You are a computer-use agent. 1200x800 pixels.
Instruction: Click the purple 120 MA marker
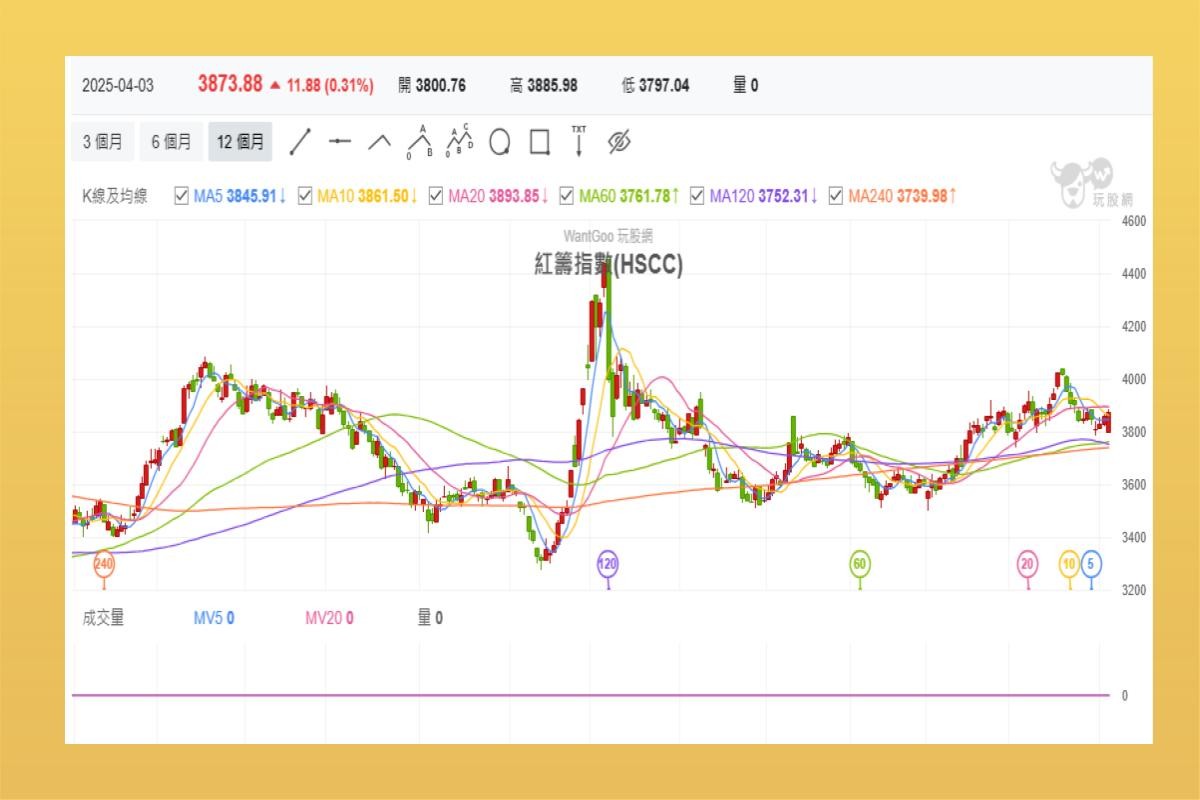coord(608,564)
